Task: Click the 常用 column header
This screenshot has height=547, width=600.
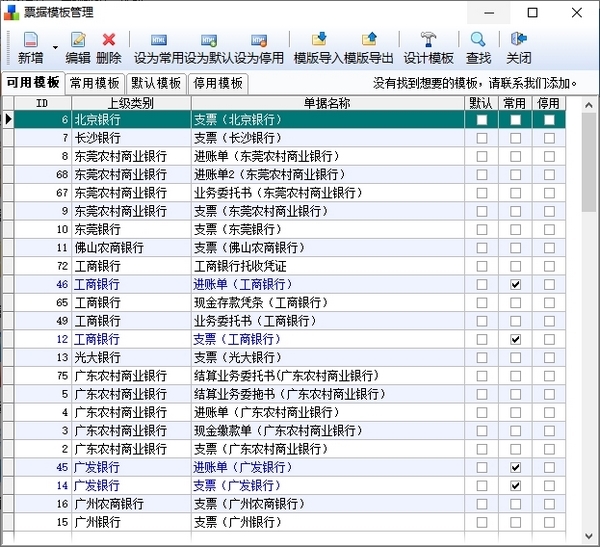Action: pyautogui.click(x=515, y=103)
